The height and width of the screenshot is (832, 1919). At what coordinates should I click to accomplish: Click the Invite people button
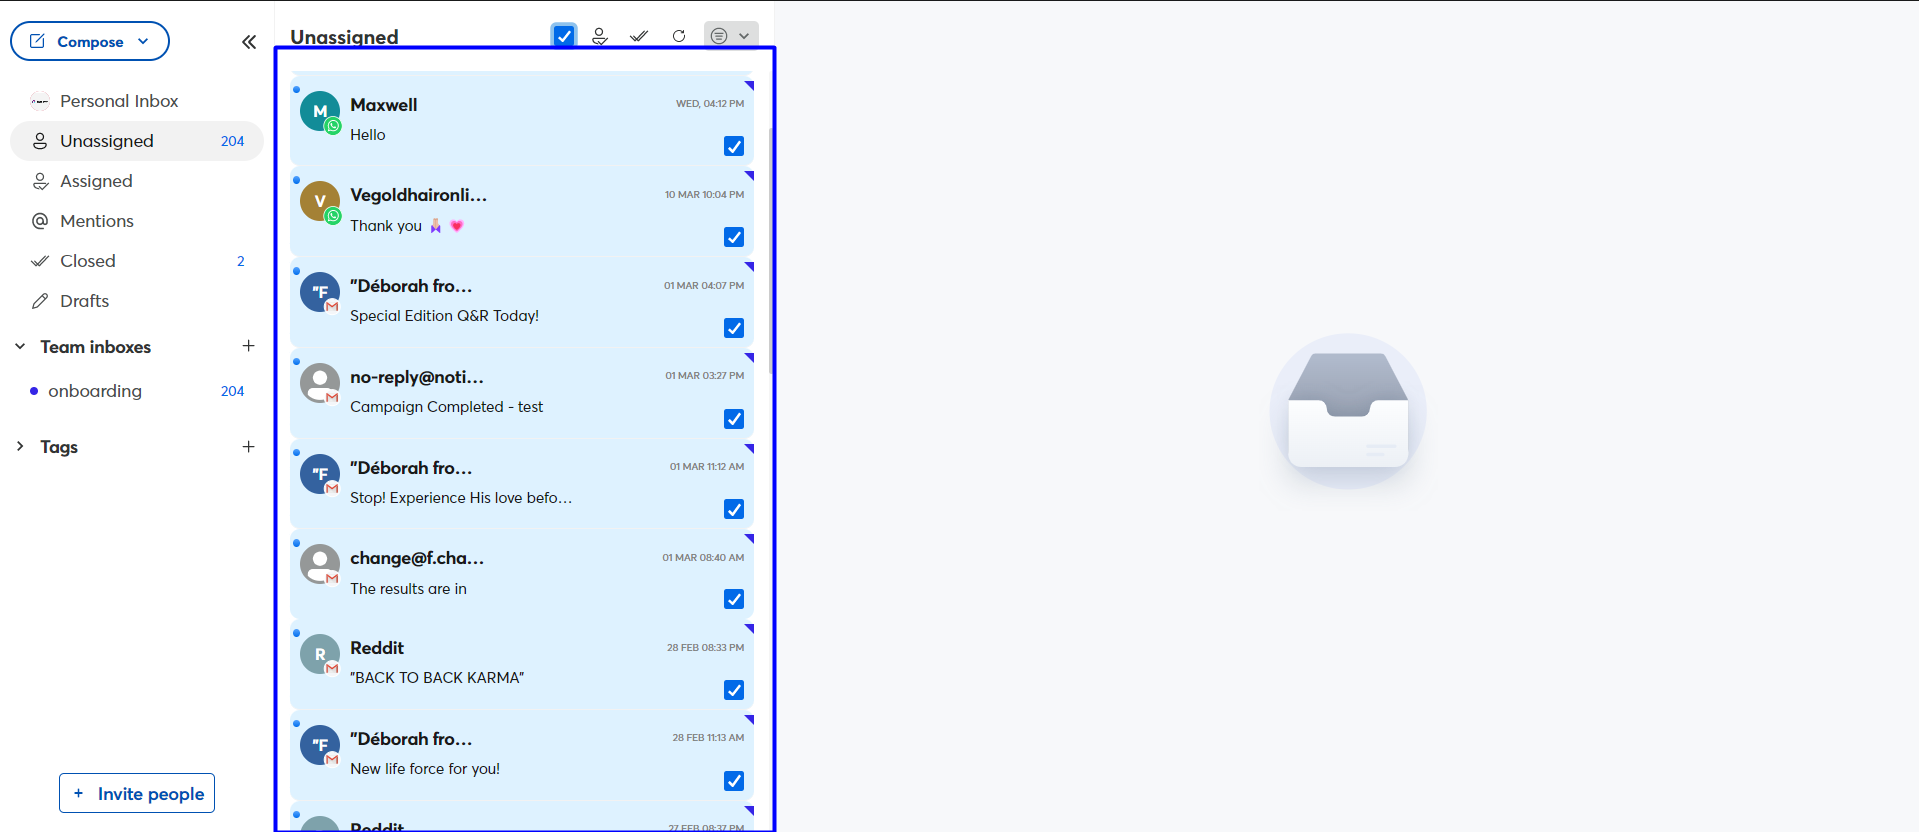137,793
